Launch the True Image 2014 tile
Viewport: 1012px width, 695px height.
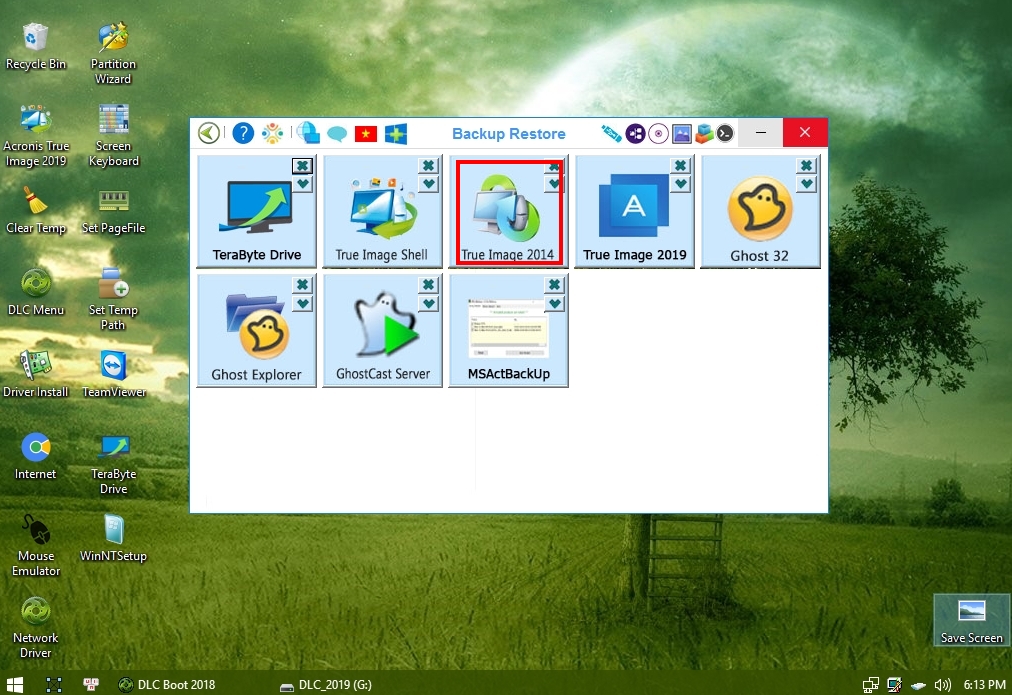(508, 211)
